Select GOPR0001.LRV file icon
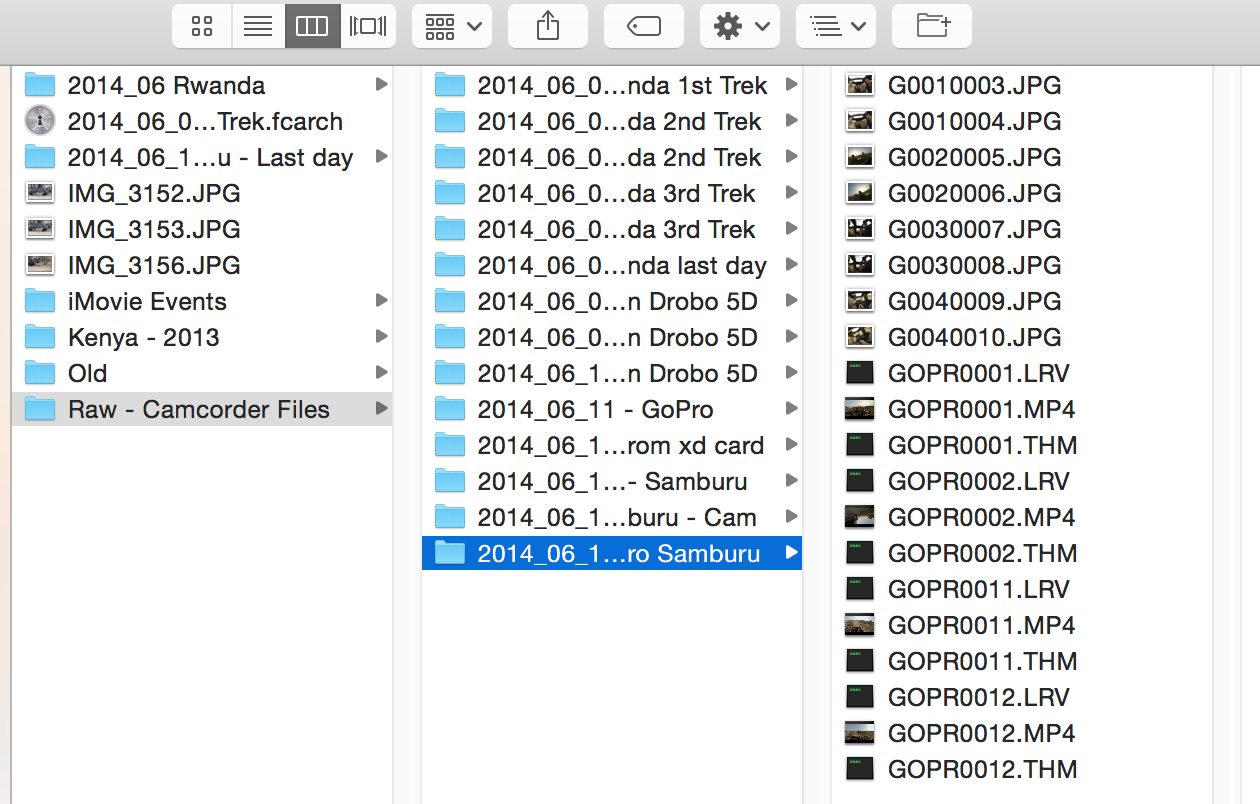Screen dimensions: 1260x804 [x=860, y=373]
